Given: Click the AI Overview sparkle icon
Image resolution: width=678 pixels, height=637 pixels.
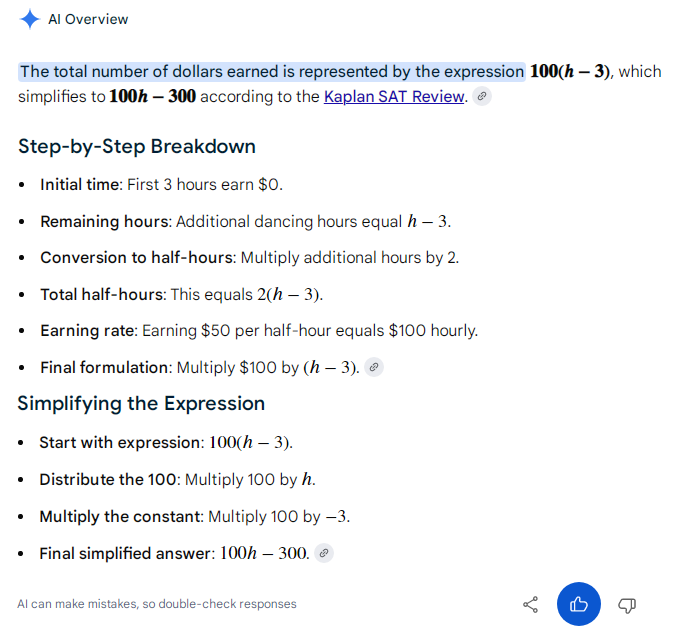Looking at the screenshot, I should pyautogui.click(x=29, y=19).
